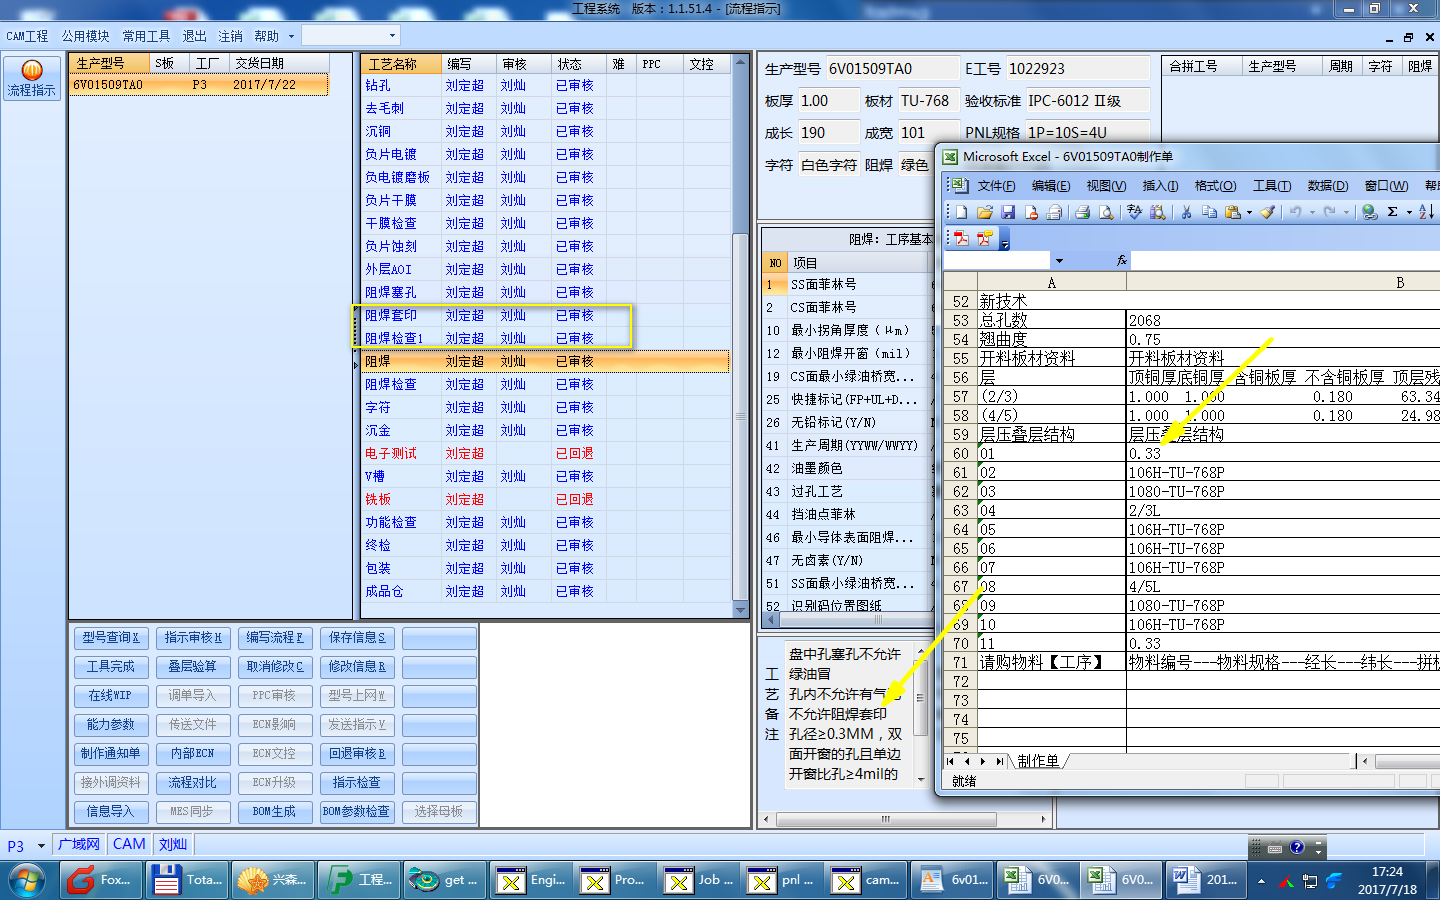Image resolution: width=1440 pixels, height=900 pixels.
Task: Click the Windows Start orb
Action: (28, 880)
